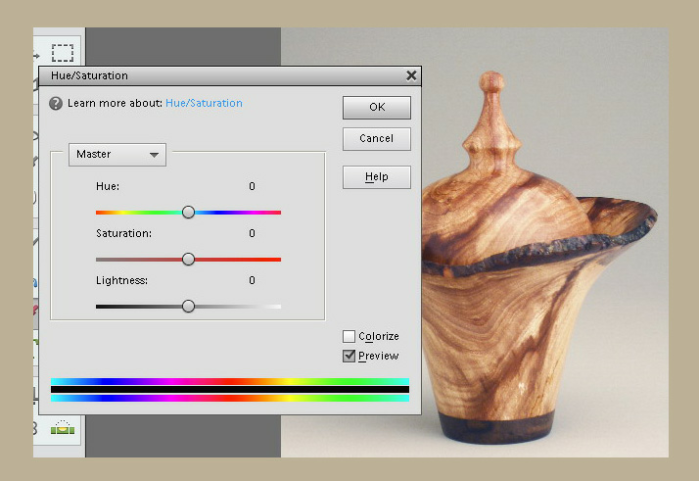Click the Help button in the dialog
Image resolution: width=700 pixels, height=481 pixels.
pos(376,177)
